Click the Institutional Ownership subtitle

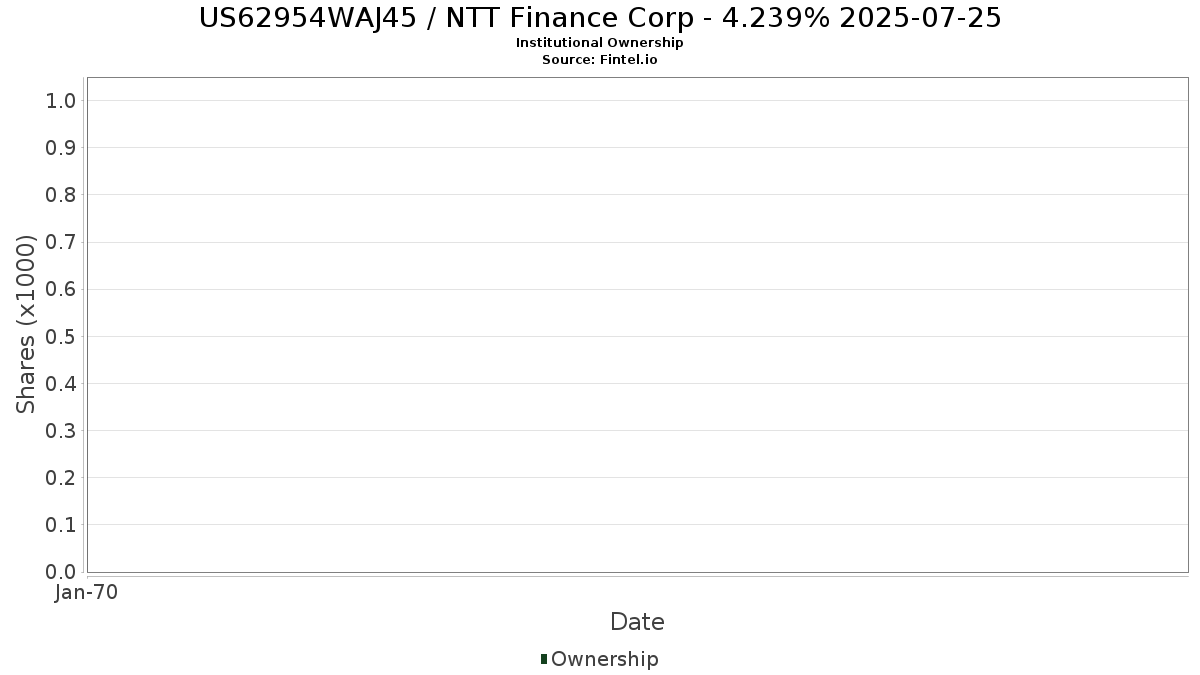[x=600, y=43]
